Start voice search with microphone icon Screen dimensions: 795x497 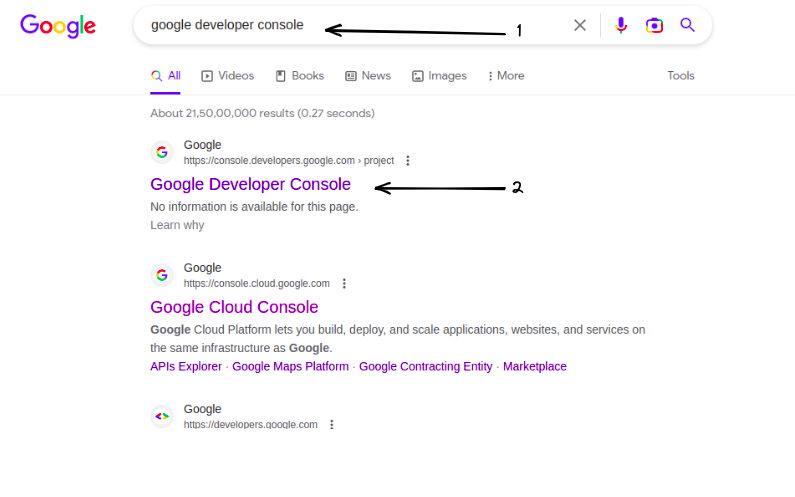pyautogui.click(x=621, y=25)
